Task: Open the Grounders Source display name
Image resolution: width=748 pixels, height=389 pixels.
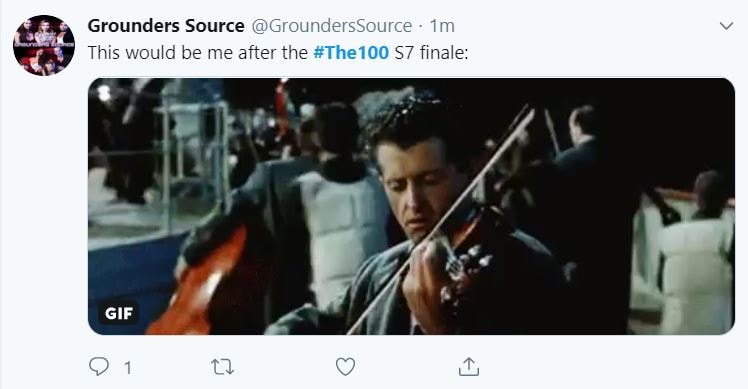Action: (166, 26)
